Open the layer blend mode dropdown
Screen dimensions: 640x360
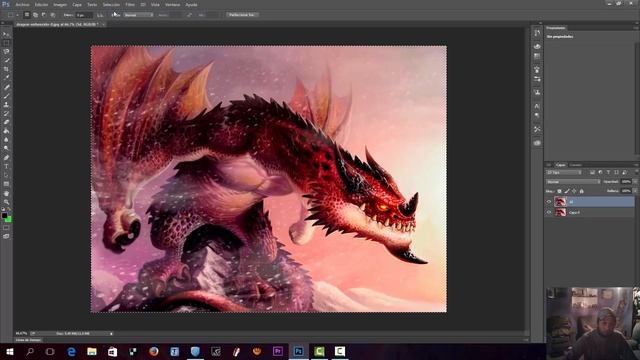[573, 182]
